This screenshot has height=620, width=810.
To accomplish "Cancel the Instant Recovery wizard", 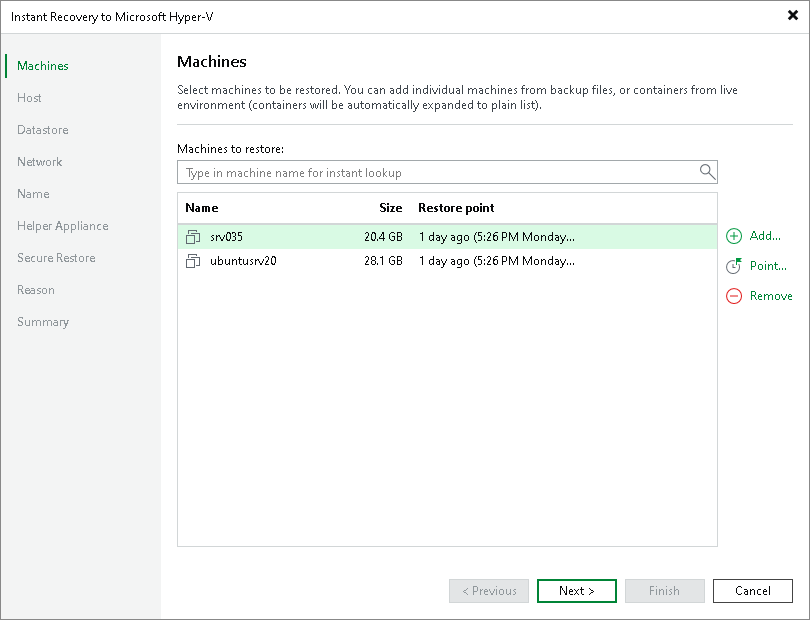I will tap(752, 590).
